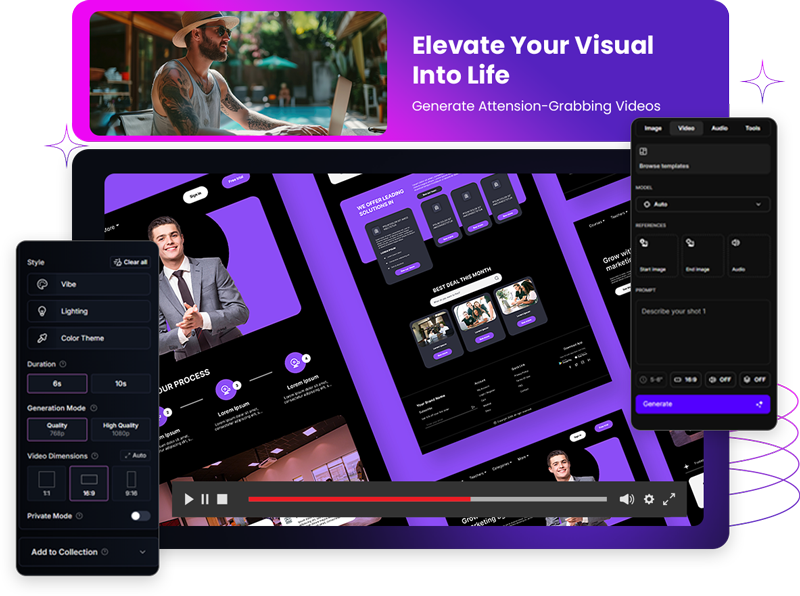The image size is (800, 596).
Task: Select the 10s duration option
Action: click(x=120, y=384)
